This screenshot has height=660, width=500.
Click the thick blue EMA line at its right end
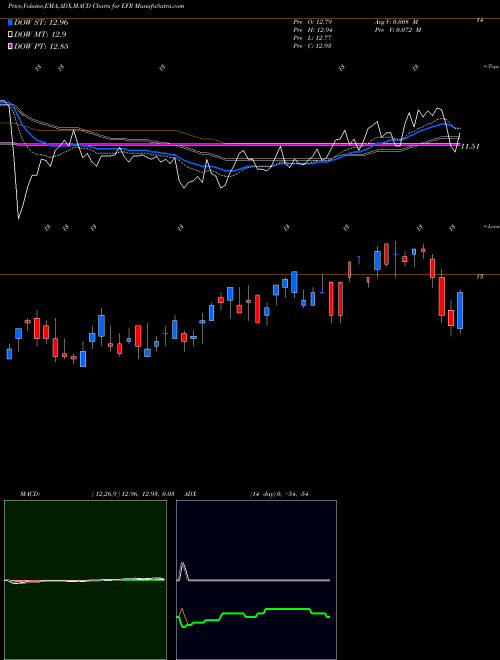pos(457,128)
